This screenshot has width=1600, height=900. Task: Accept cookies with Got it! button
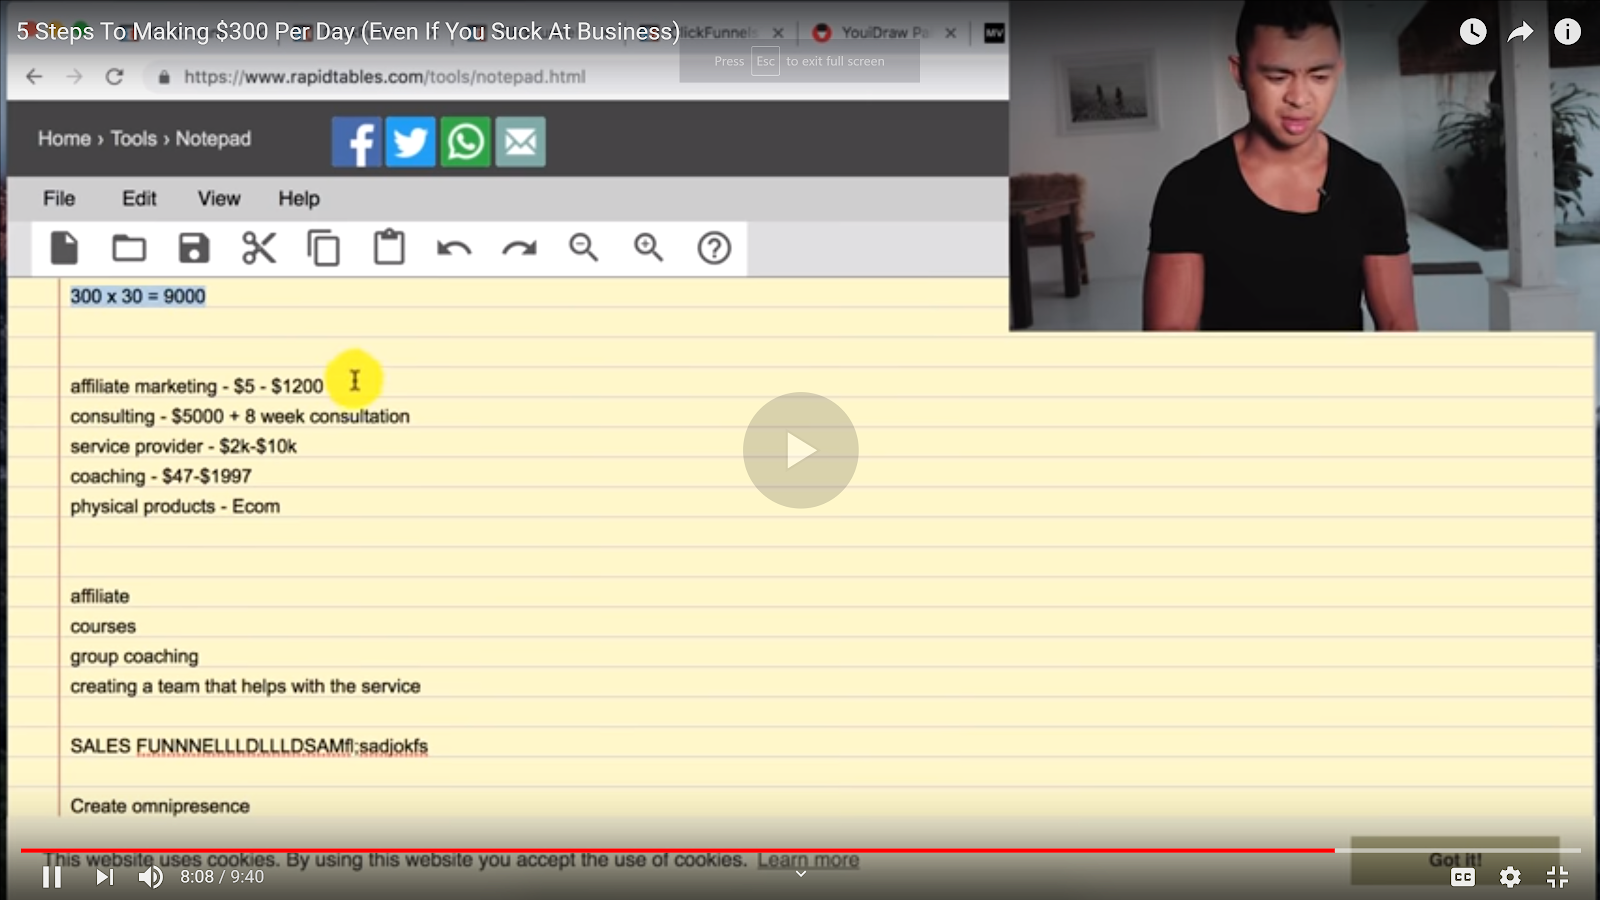(1455, 860)
